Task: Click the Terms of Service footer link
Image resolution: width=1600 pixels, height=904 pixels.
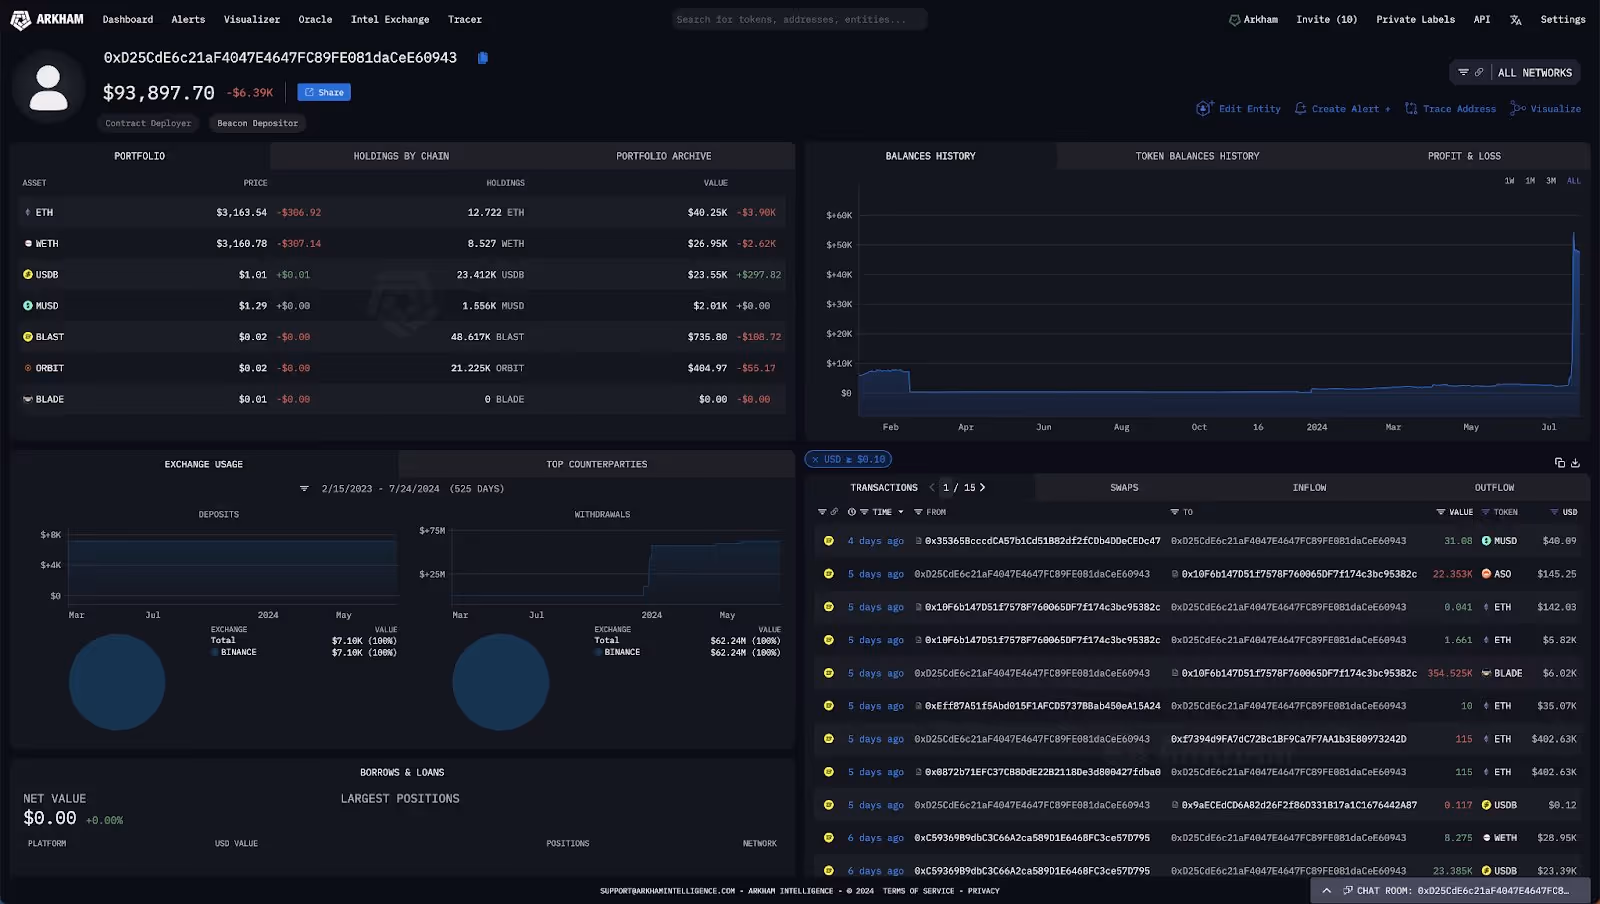Action: coord(918,891)
